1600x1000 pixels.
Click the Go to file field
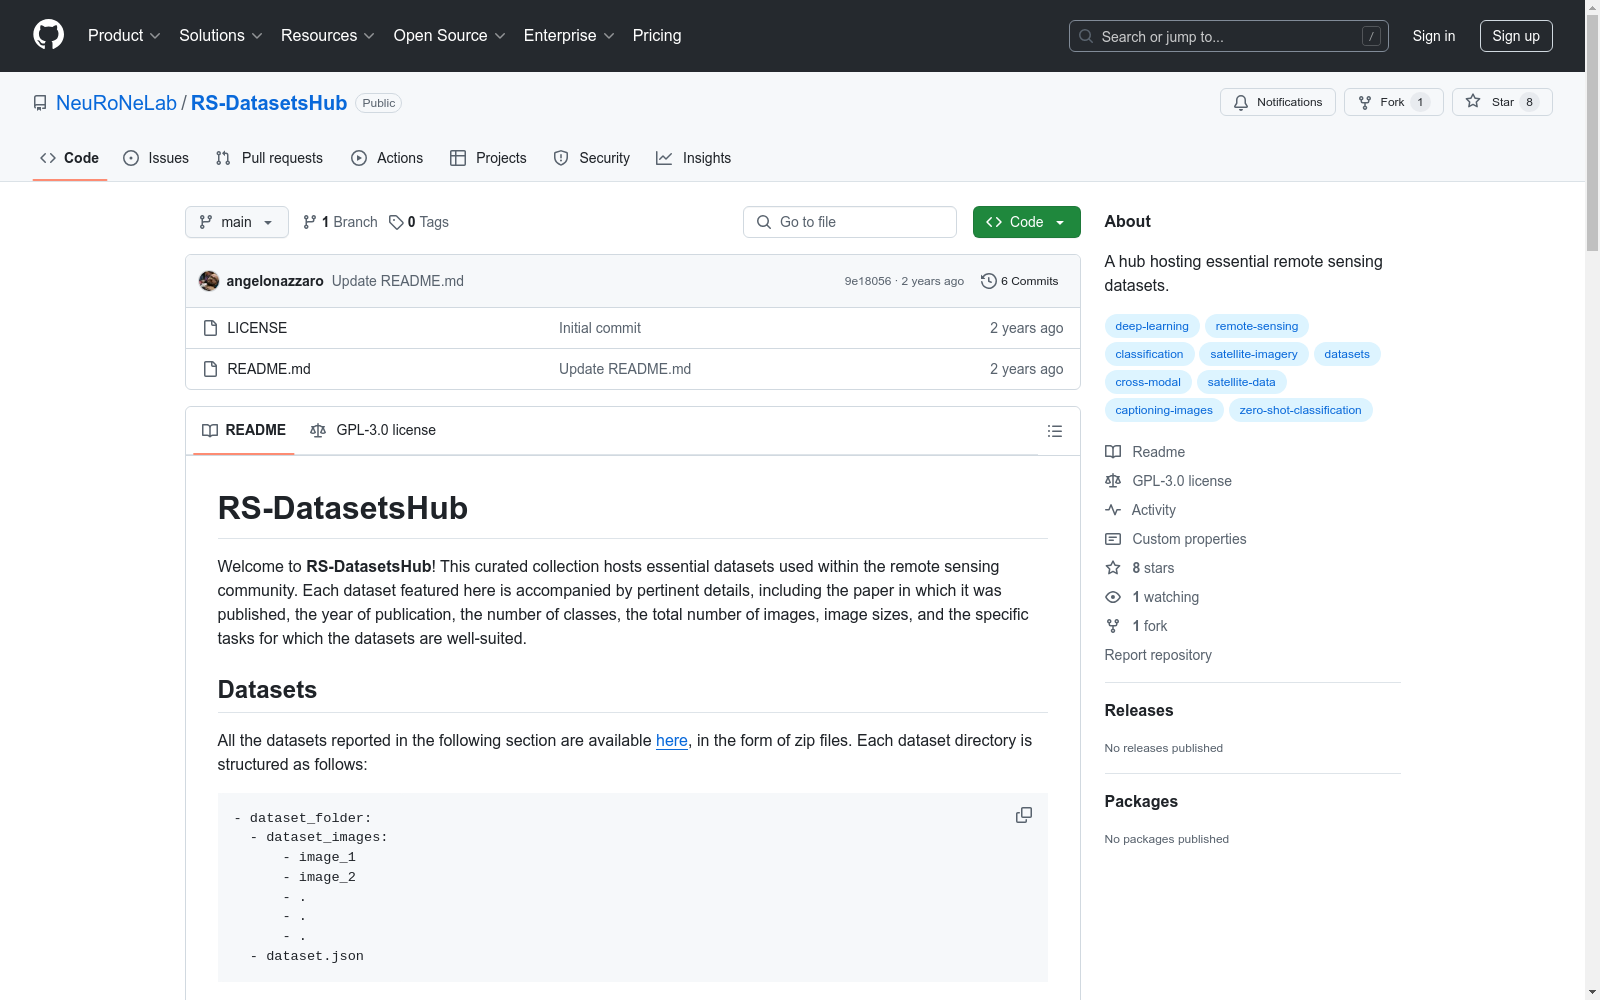(850, 222)
